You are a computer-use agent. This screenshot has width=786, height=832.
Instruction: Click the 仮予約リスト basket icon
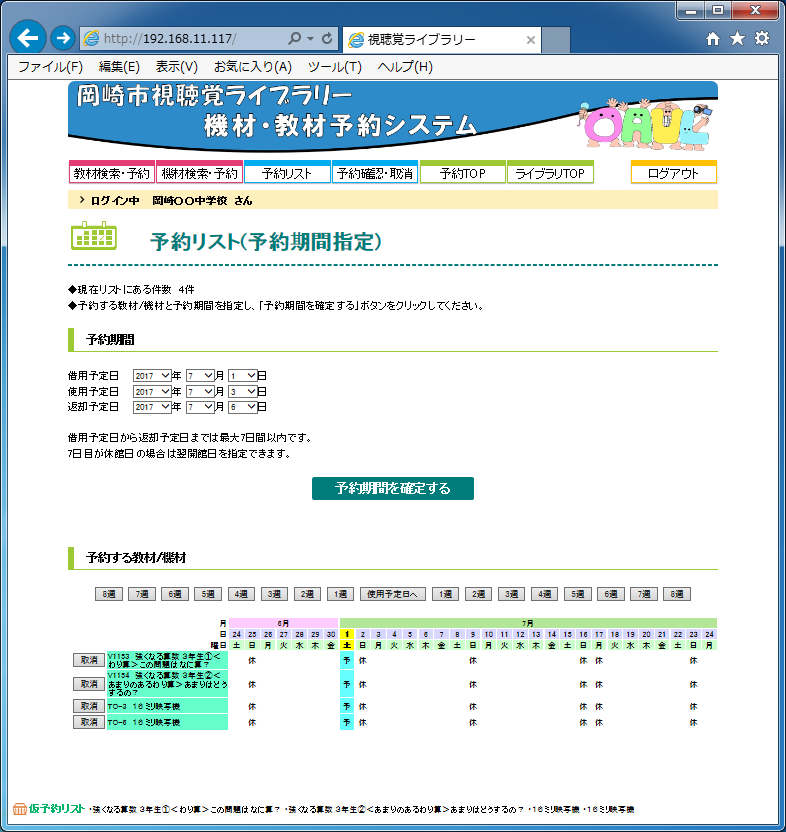(19, 808)
